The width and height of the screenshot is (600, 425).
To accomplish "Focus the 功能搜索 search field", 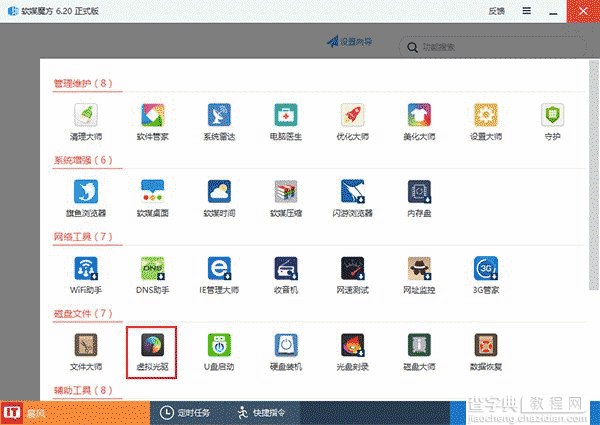I will click(492, 47).
